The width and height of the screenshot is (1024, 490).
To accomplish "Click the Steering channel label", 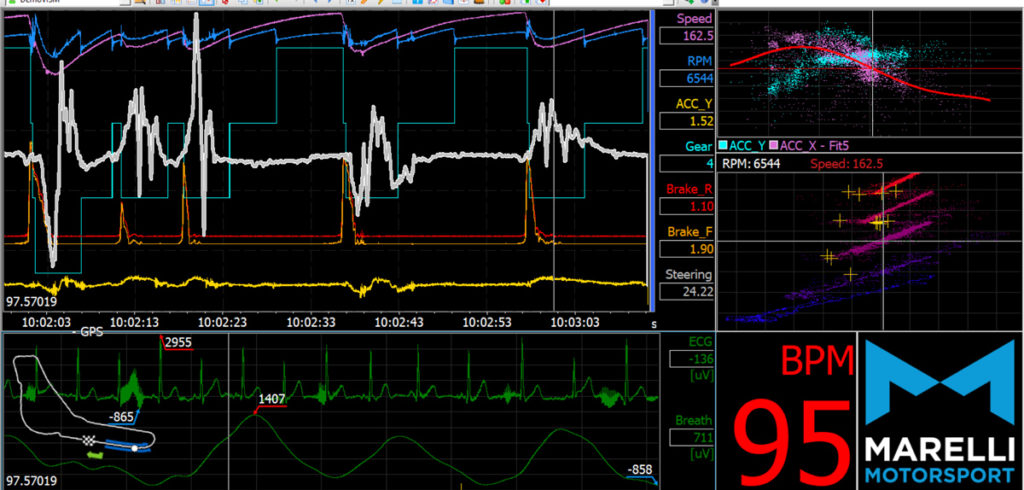I will [688, 274].
